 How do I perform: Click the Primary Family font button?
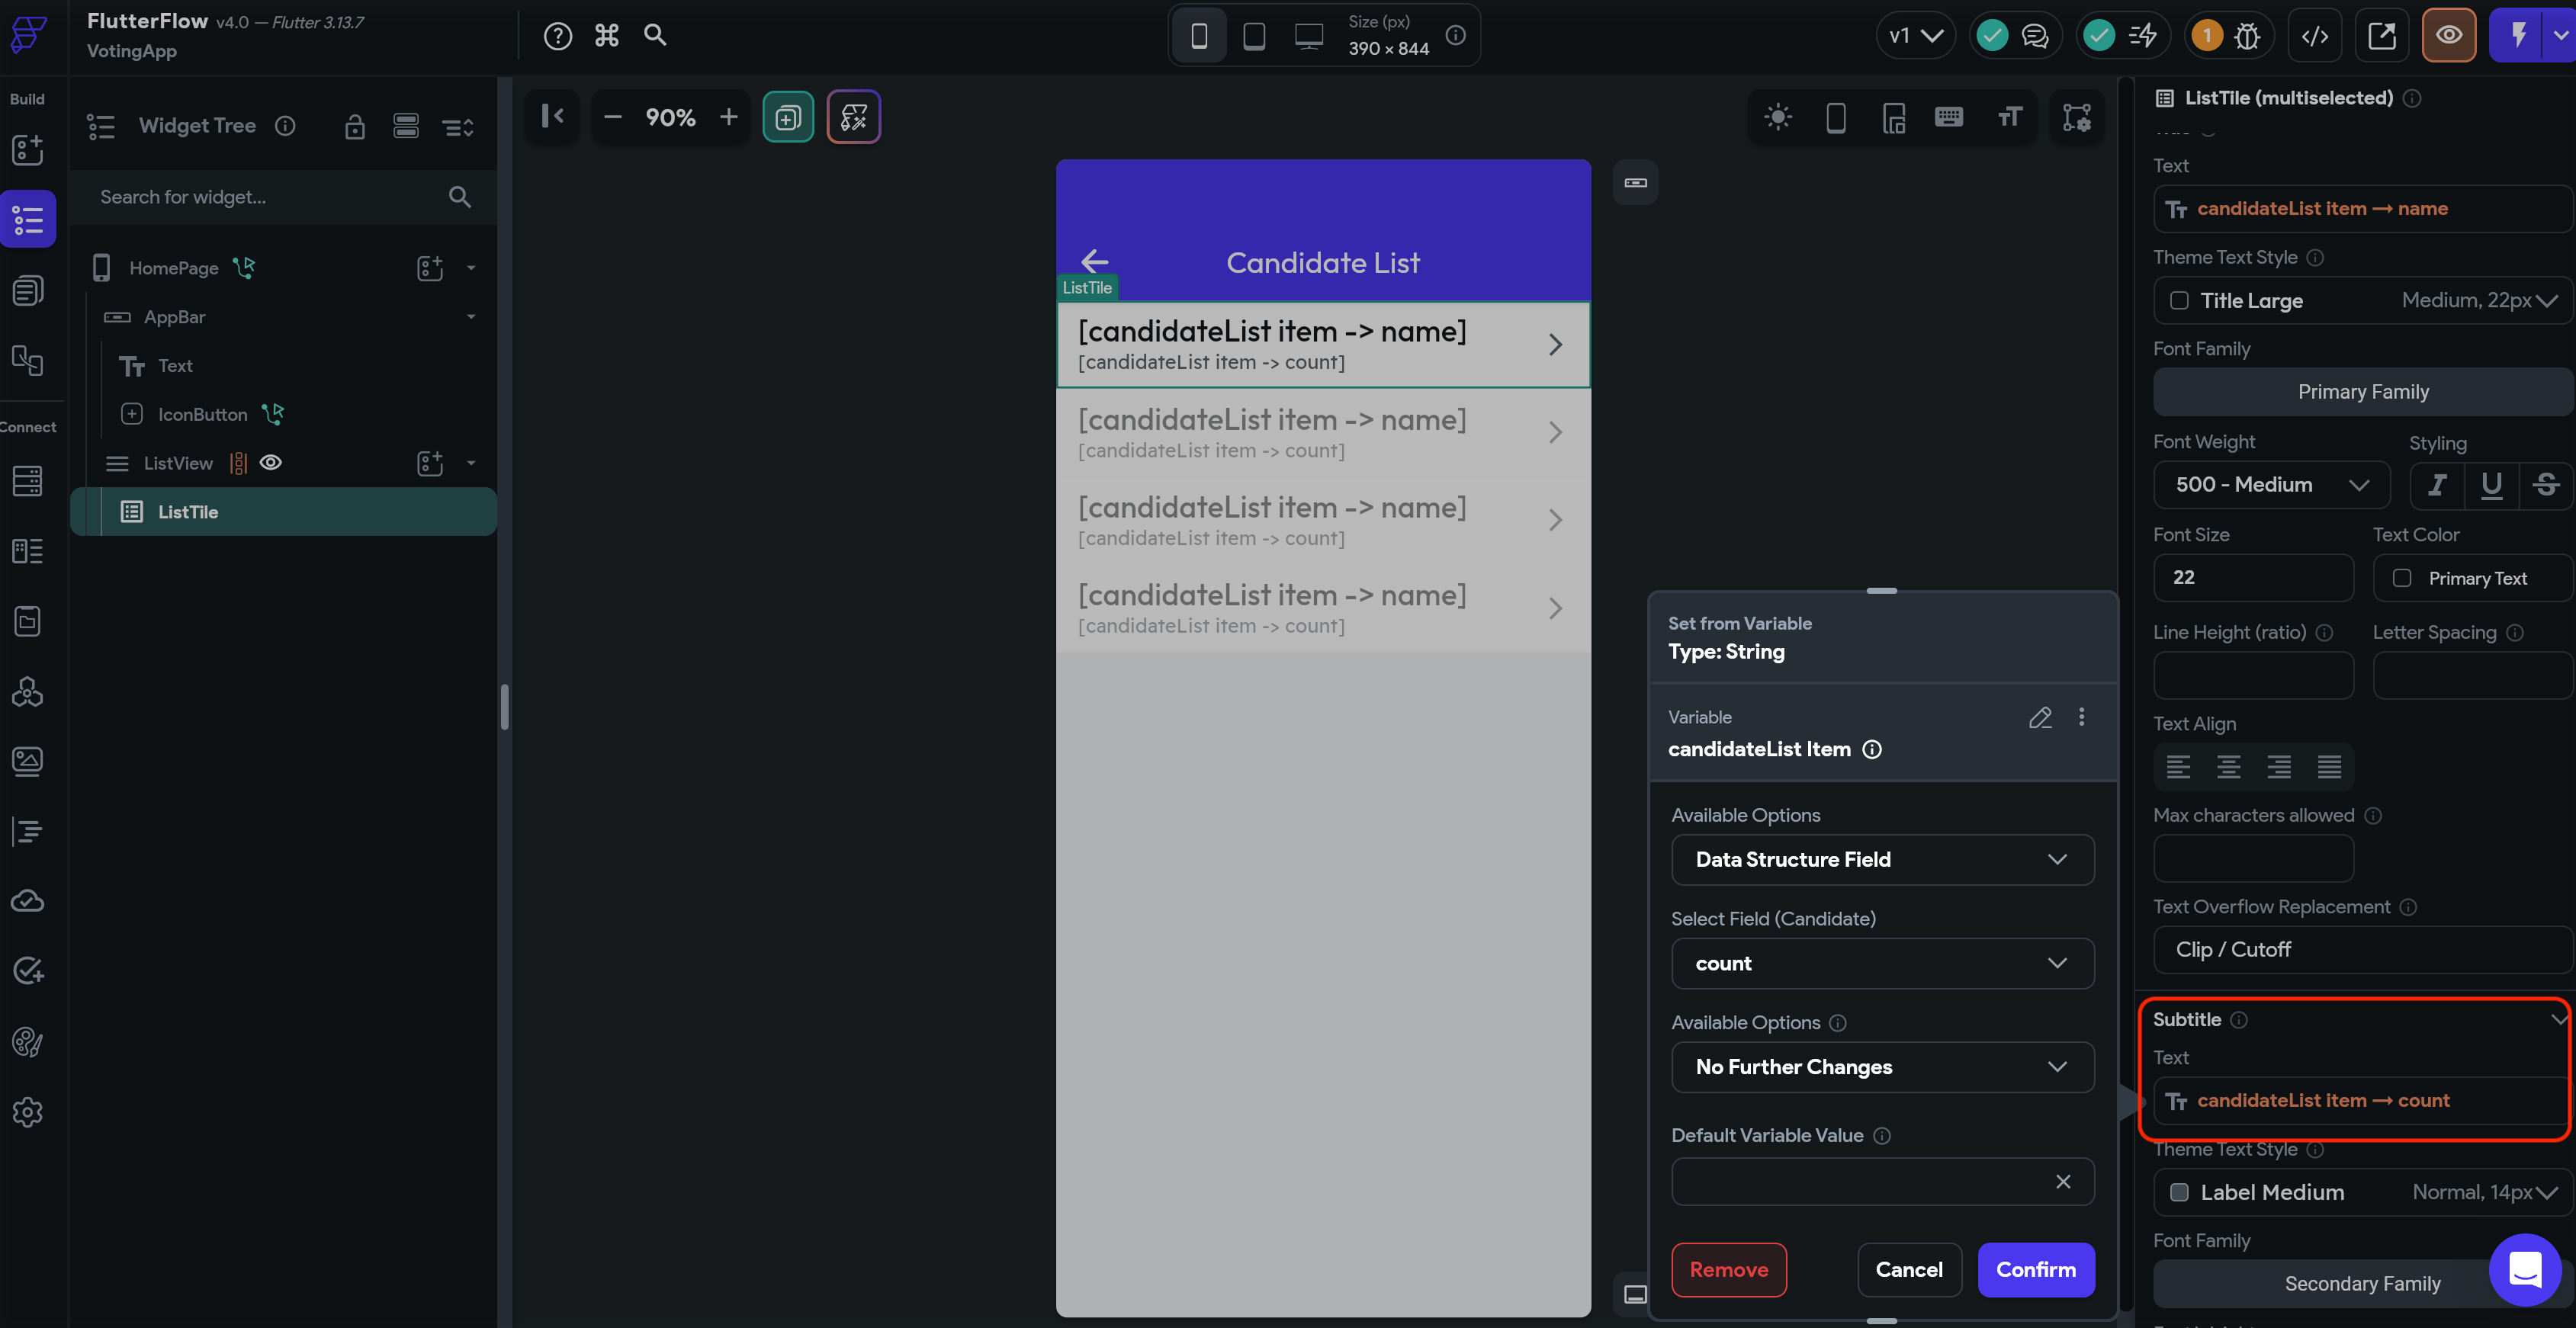[2363, 392]
